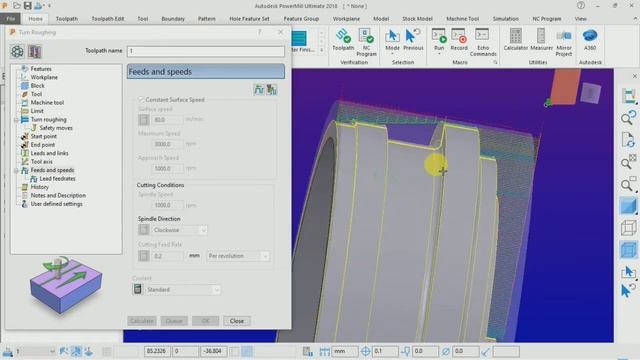Collapse the Feeds and speeds tree node
640x360 pixels.
pyautogui.click(x=16, y=170)
